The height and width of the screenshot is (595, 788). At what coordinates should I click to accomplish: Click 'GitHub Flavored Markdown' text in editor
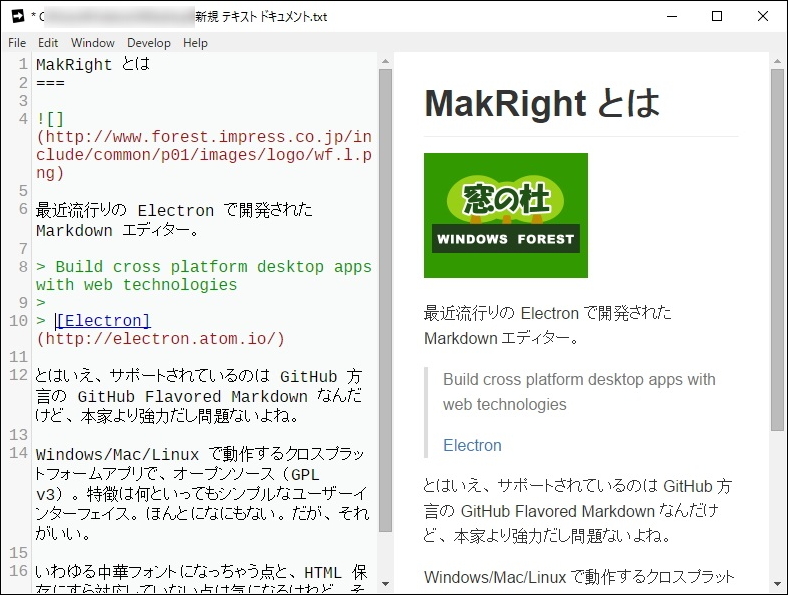pos(192,396)
